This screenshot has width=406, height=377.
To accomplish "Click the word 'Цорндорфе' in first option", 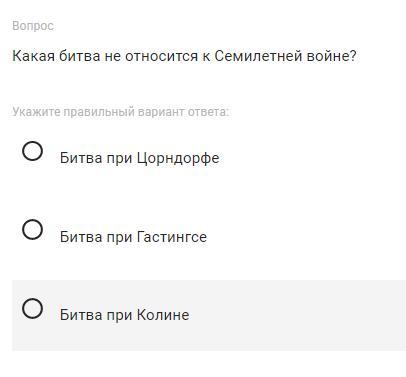I will [x=178, y=158].
